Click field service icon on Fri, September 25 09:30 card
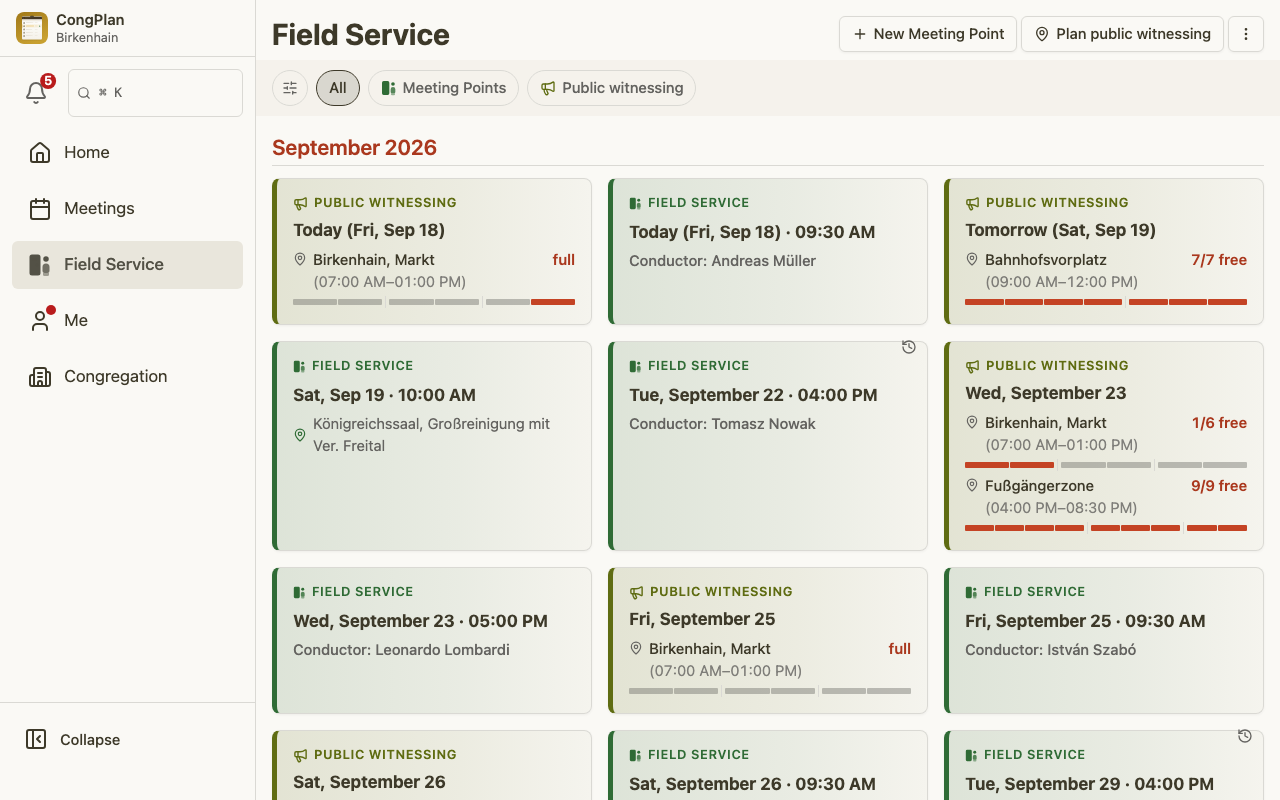This screenshot has height=800, width=1280. (971, 592)
